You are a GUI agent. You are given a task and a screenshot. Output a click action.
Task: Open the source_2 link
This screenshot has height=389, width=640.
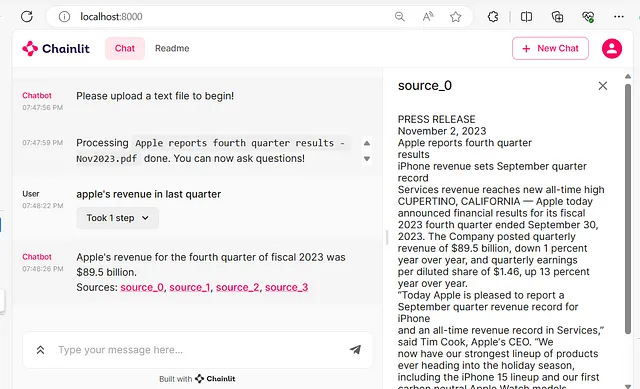[238, 287]
